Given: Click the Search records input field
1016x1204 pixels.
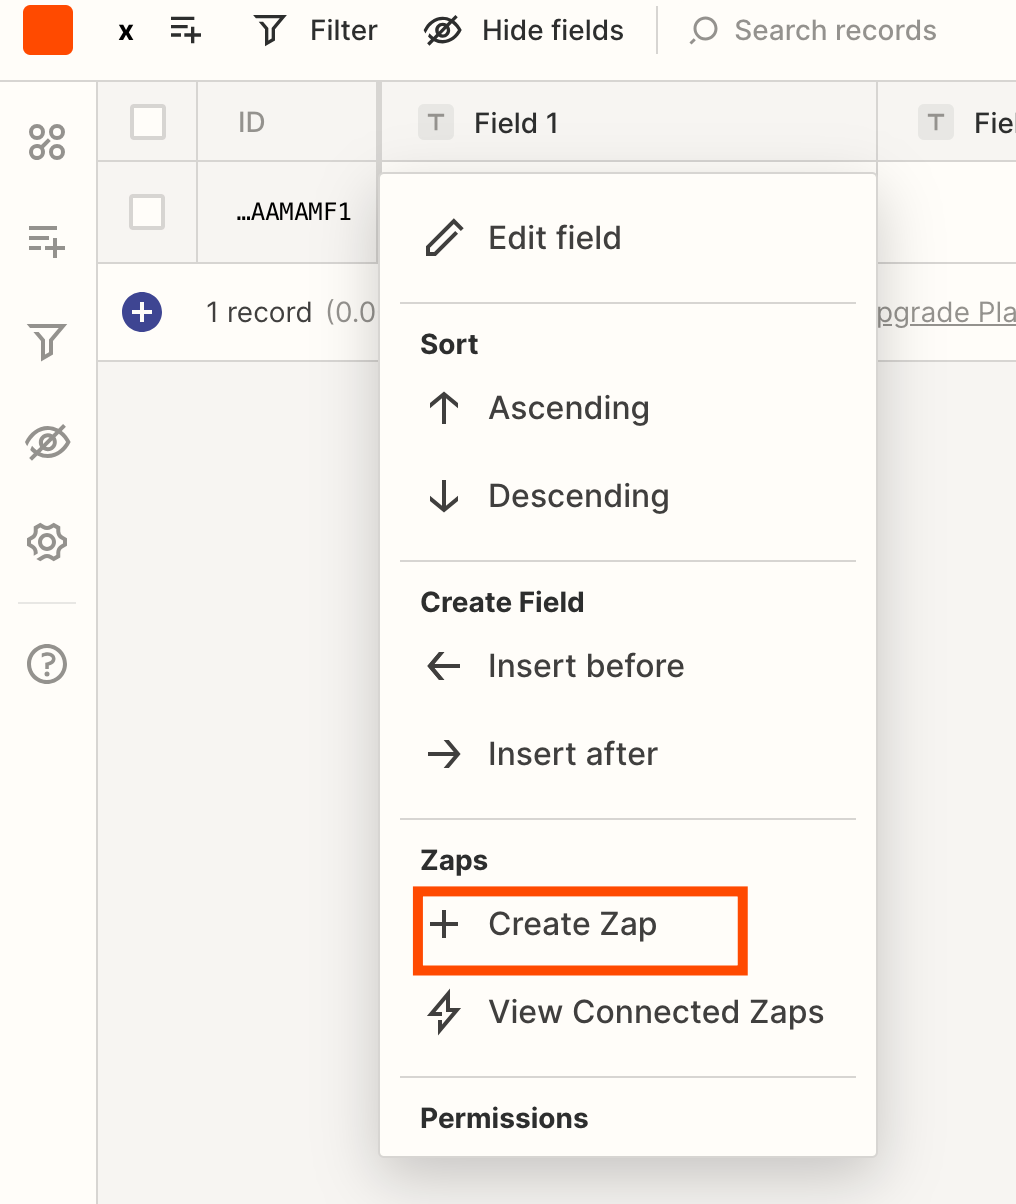Looking at the screenshot, I should [x=835, y=31].
